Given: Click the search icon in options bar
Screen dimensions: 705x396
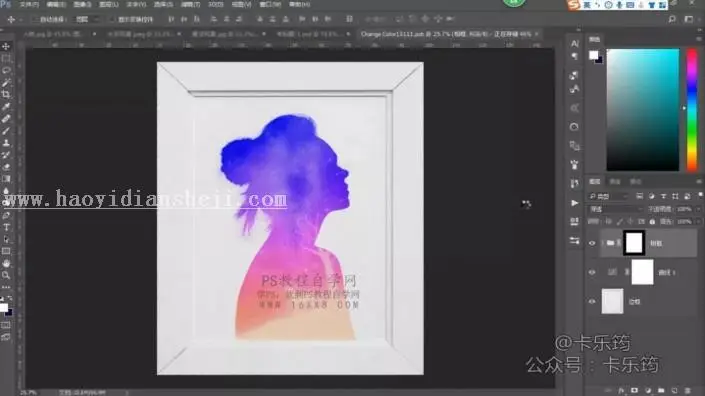Looking at the screenshot, I should 672,19.
